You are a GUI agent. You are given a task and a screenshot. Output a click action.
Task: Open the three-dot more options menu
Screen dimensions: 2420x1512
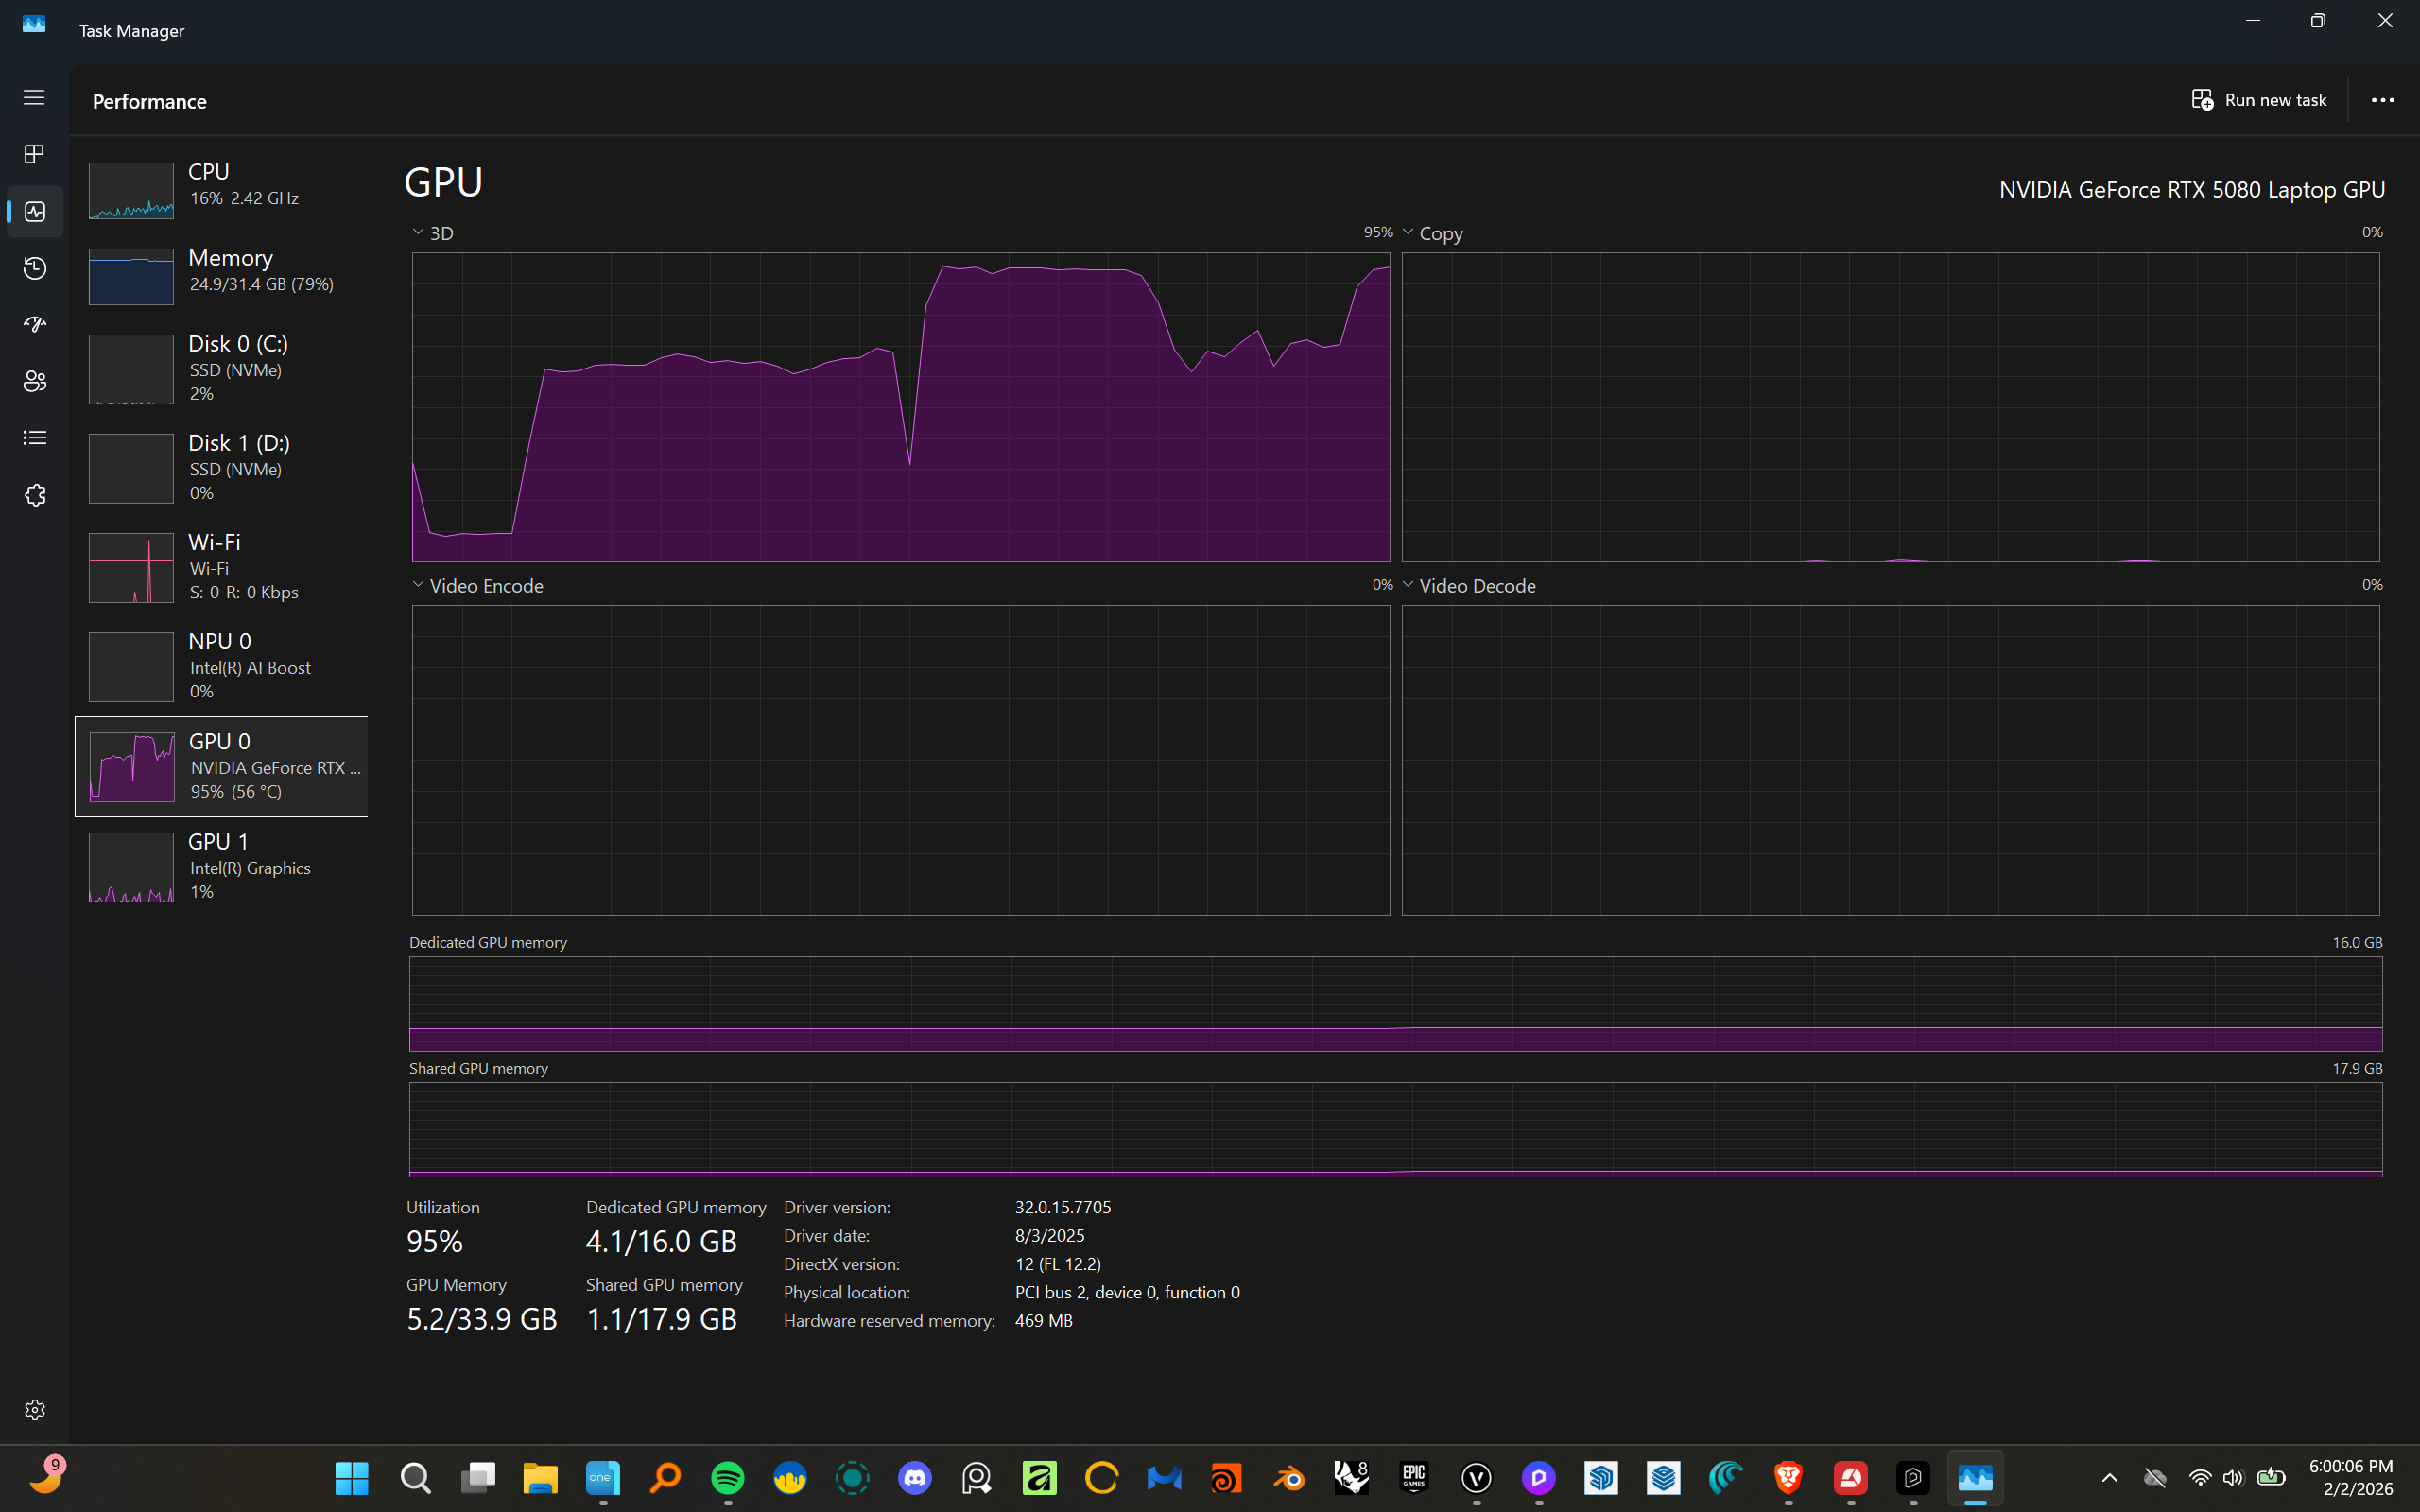(2382, 100)
